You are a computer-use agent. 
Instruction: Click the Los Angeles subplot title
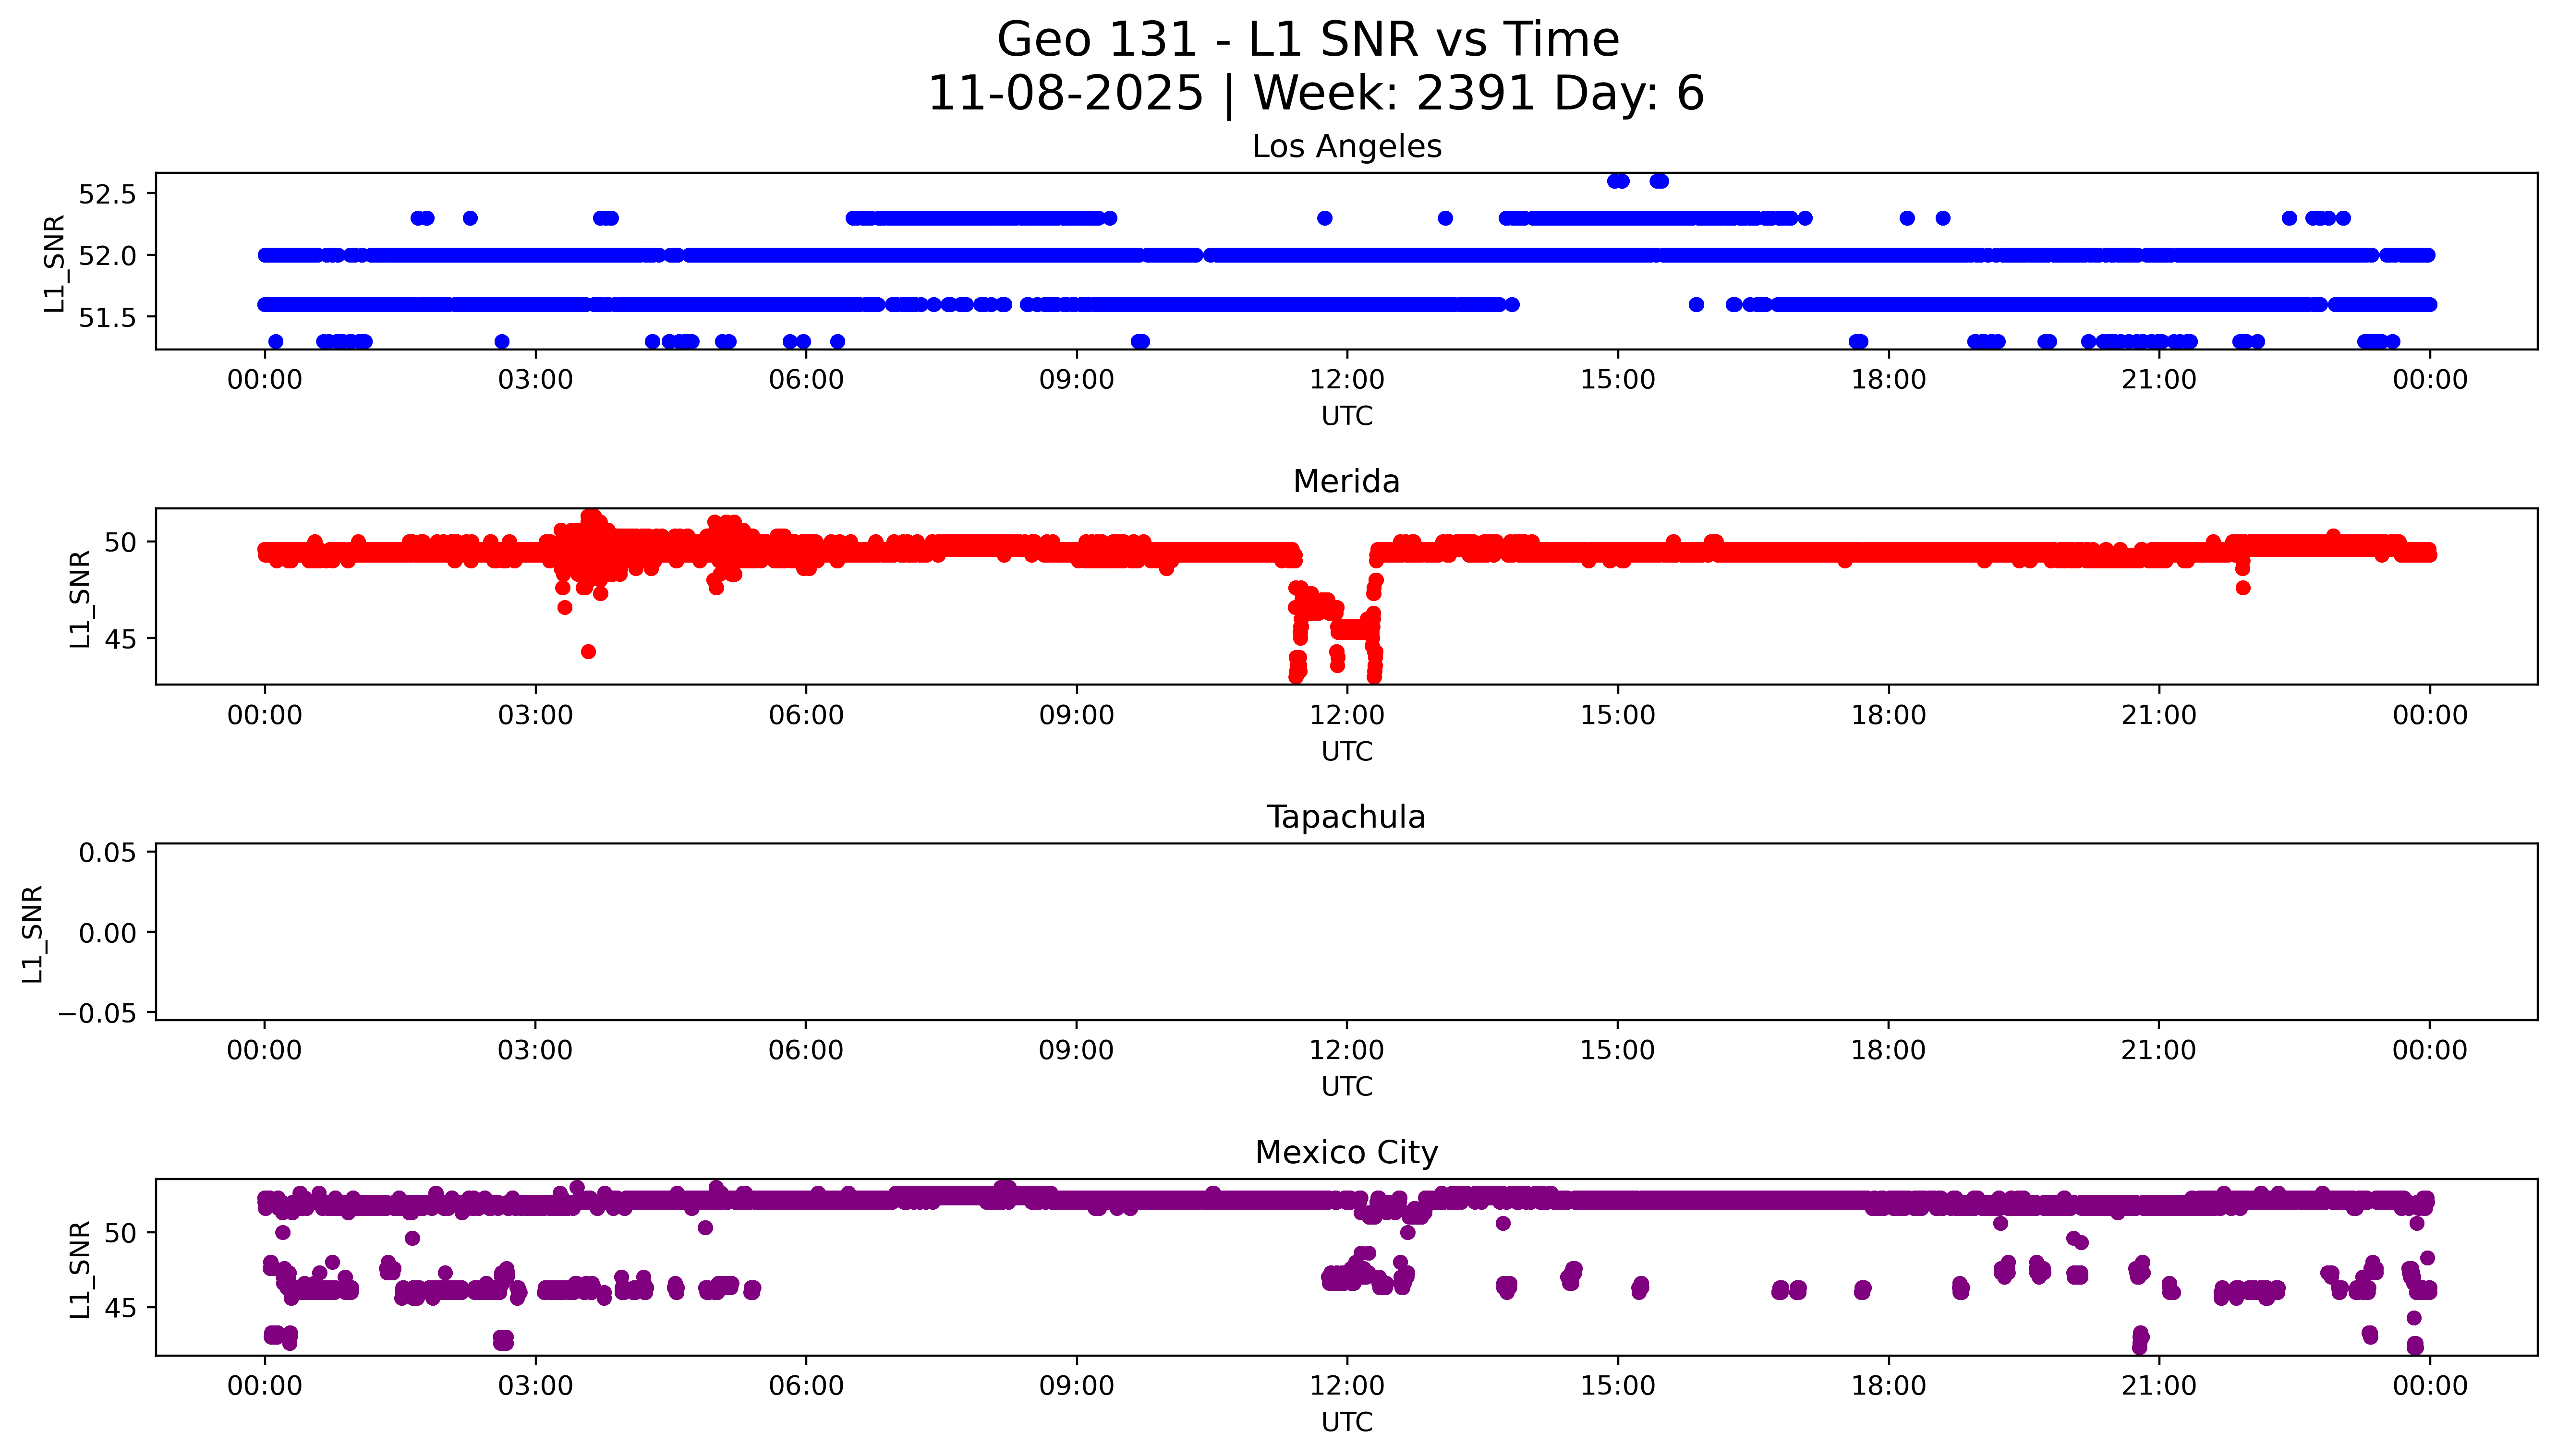coord(1346,147)
